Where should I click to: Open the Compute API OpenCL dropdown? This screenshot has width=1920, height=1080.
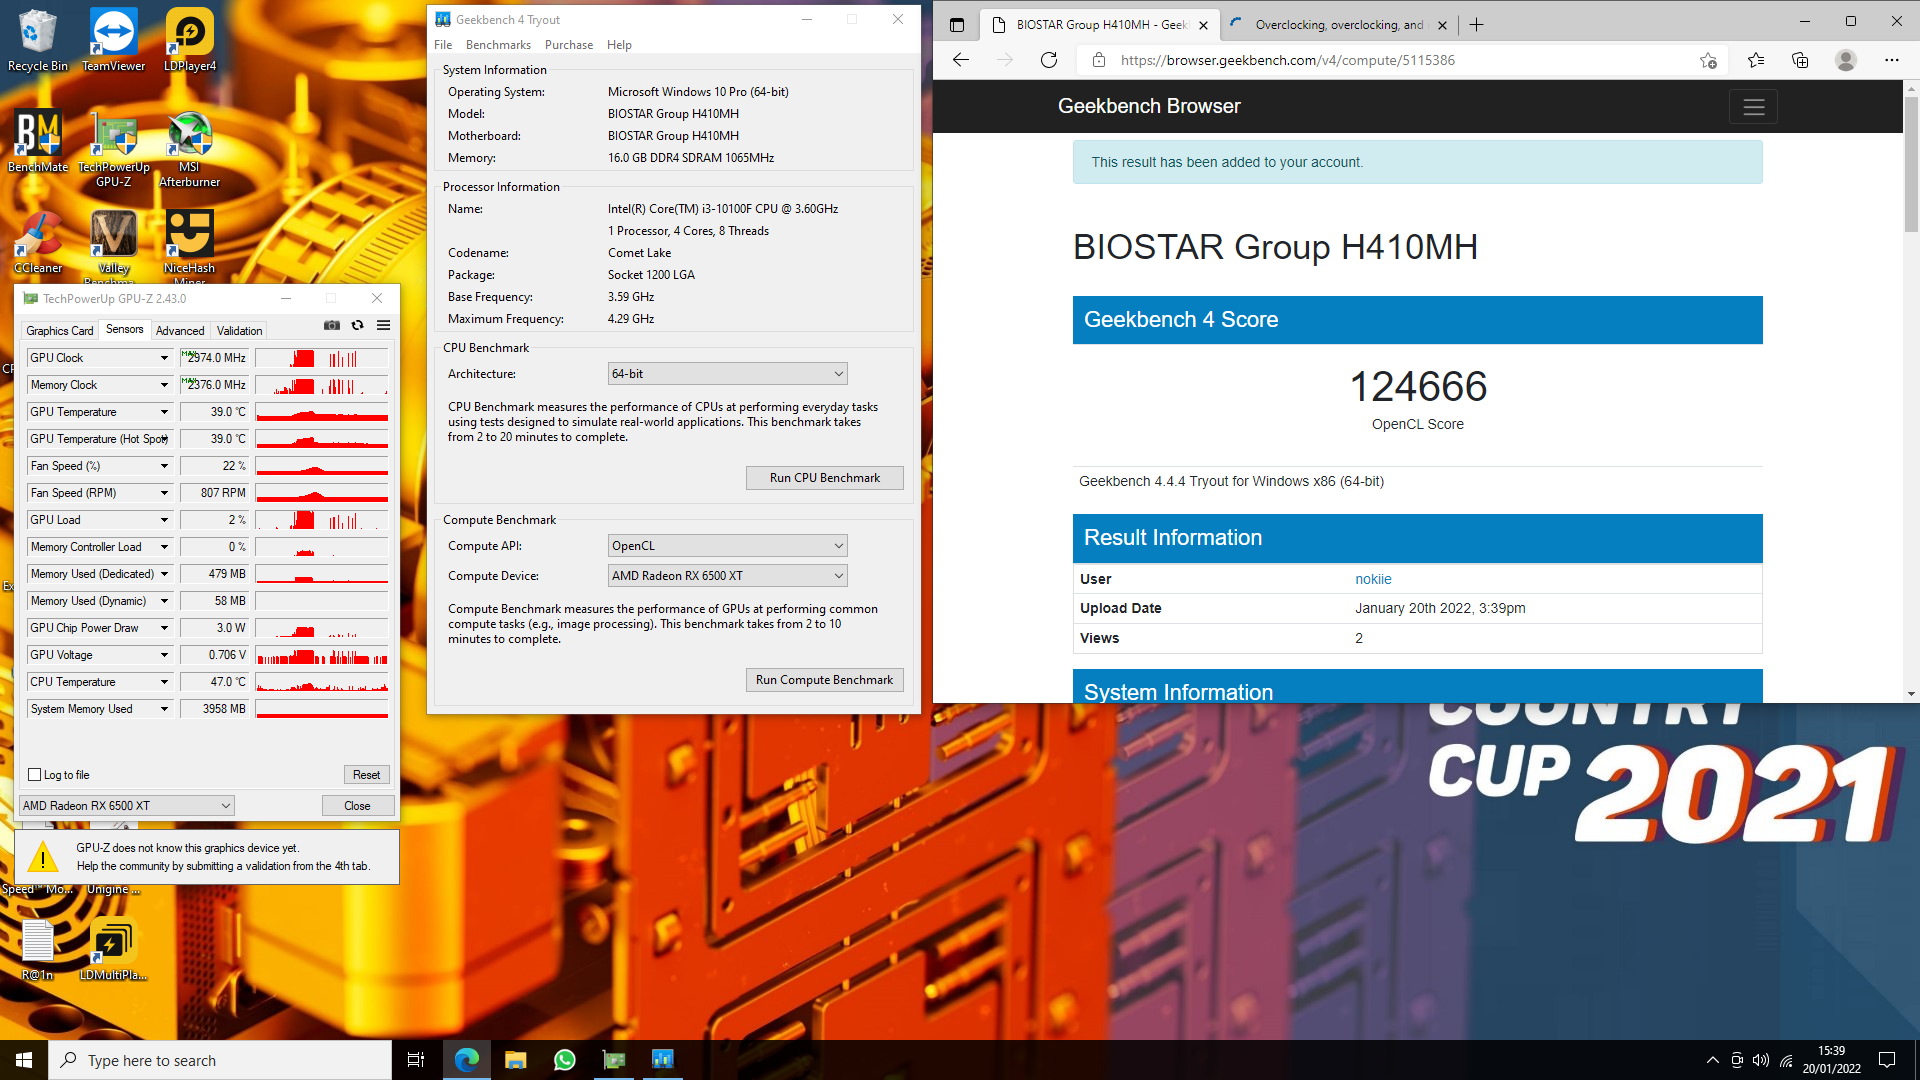pos(727,546)
